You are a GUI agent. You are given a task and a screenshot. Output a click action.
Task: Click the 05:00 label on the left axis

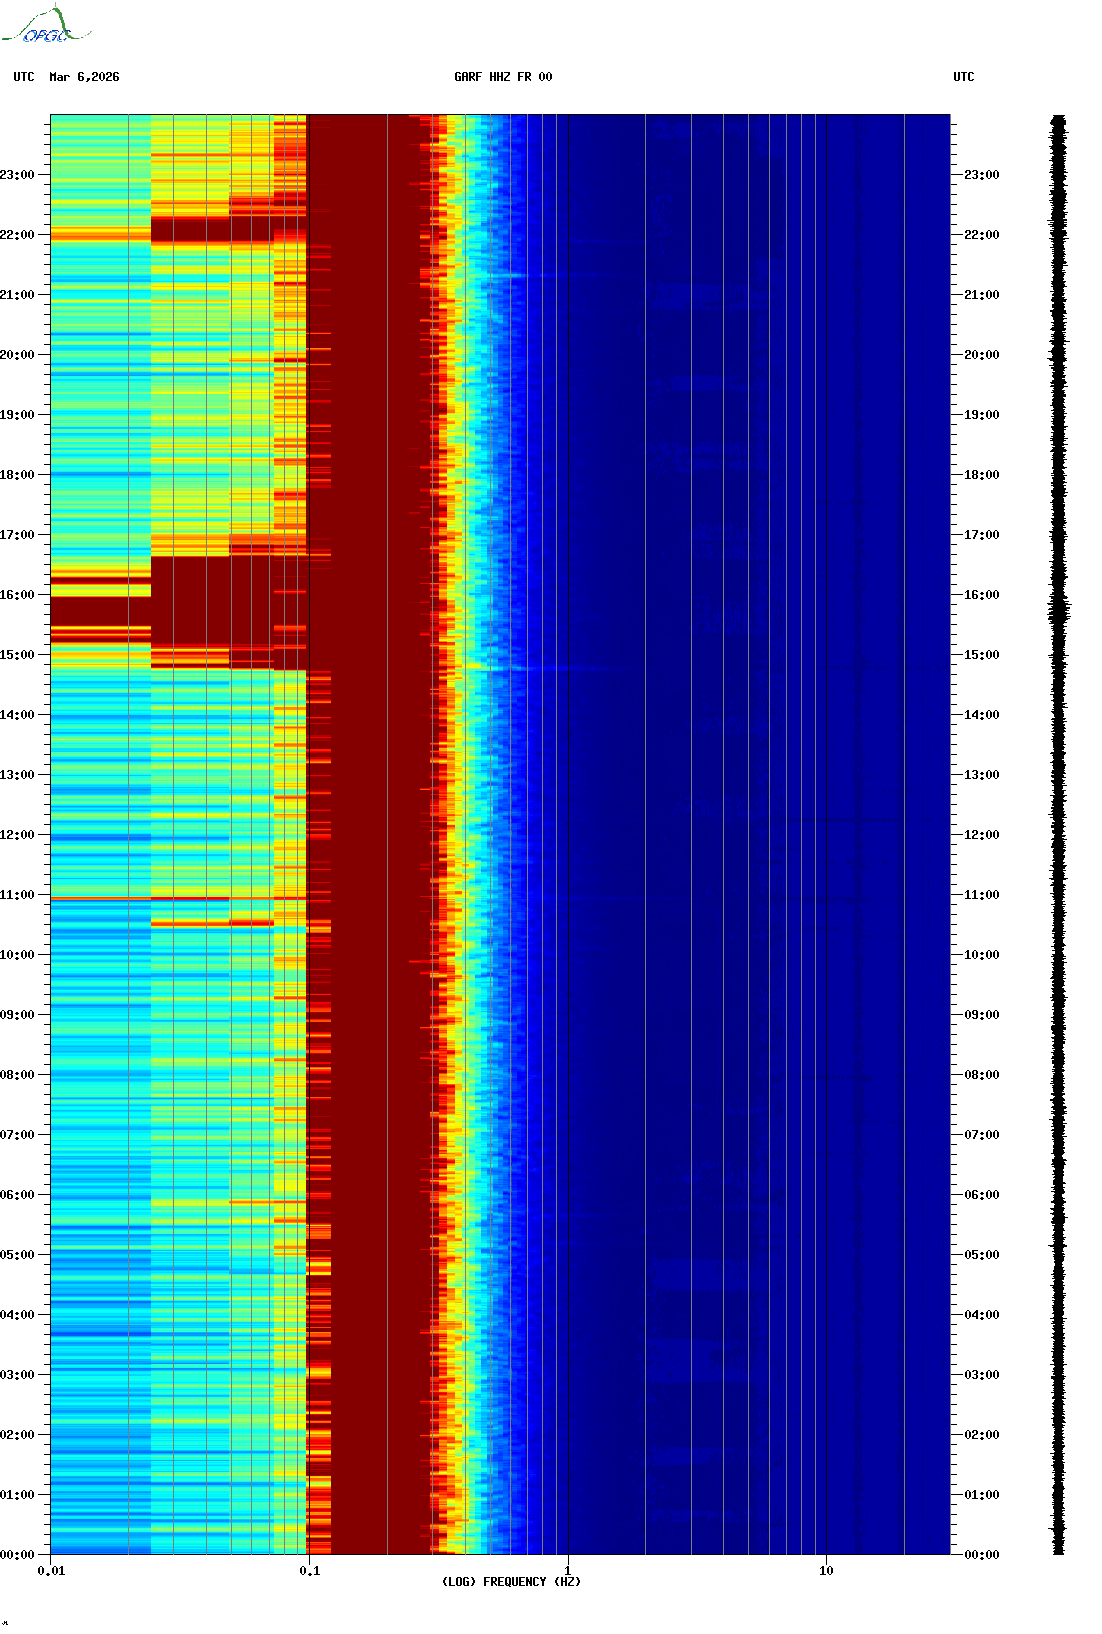17,1255
